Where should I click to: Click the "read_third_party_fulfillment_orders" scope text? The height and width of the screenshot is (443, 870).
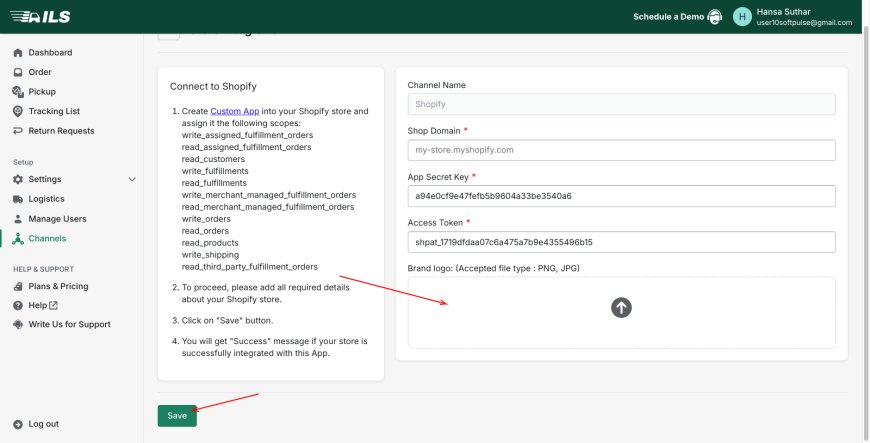[x=250, y=267]
